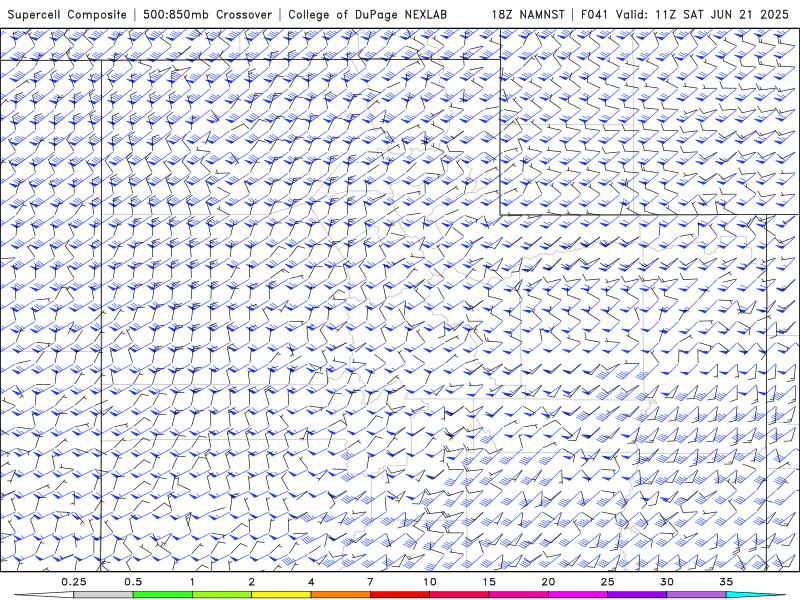Click the 'F041' forecast hour label
Screen dimensions: 800x600
(x=594, y=14)
